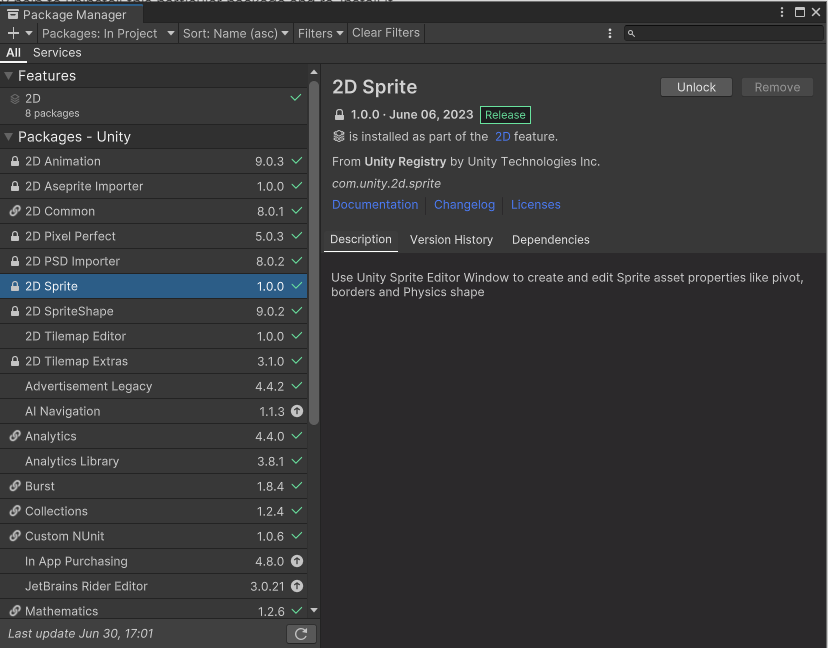
Task: Open the more options (⋮) menu in toolbar
Action: pyautogui.click(x=610, y=33)
